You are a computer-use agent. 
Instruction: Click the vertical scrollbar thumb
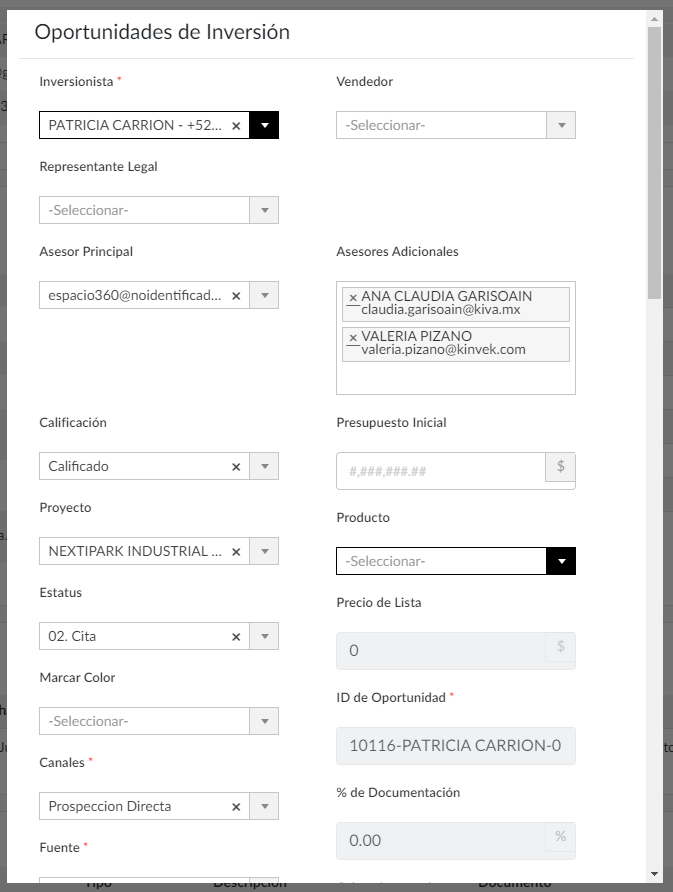coord(654,163)
